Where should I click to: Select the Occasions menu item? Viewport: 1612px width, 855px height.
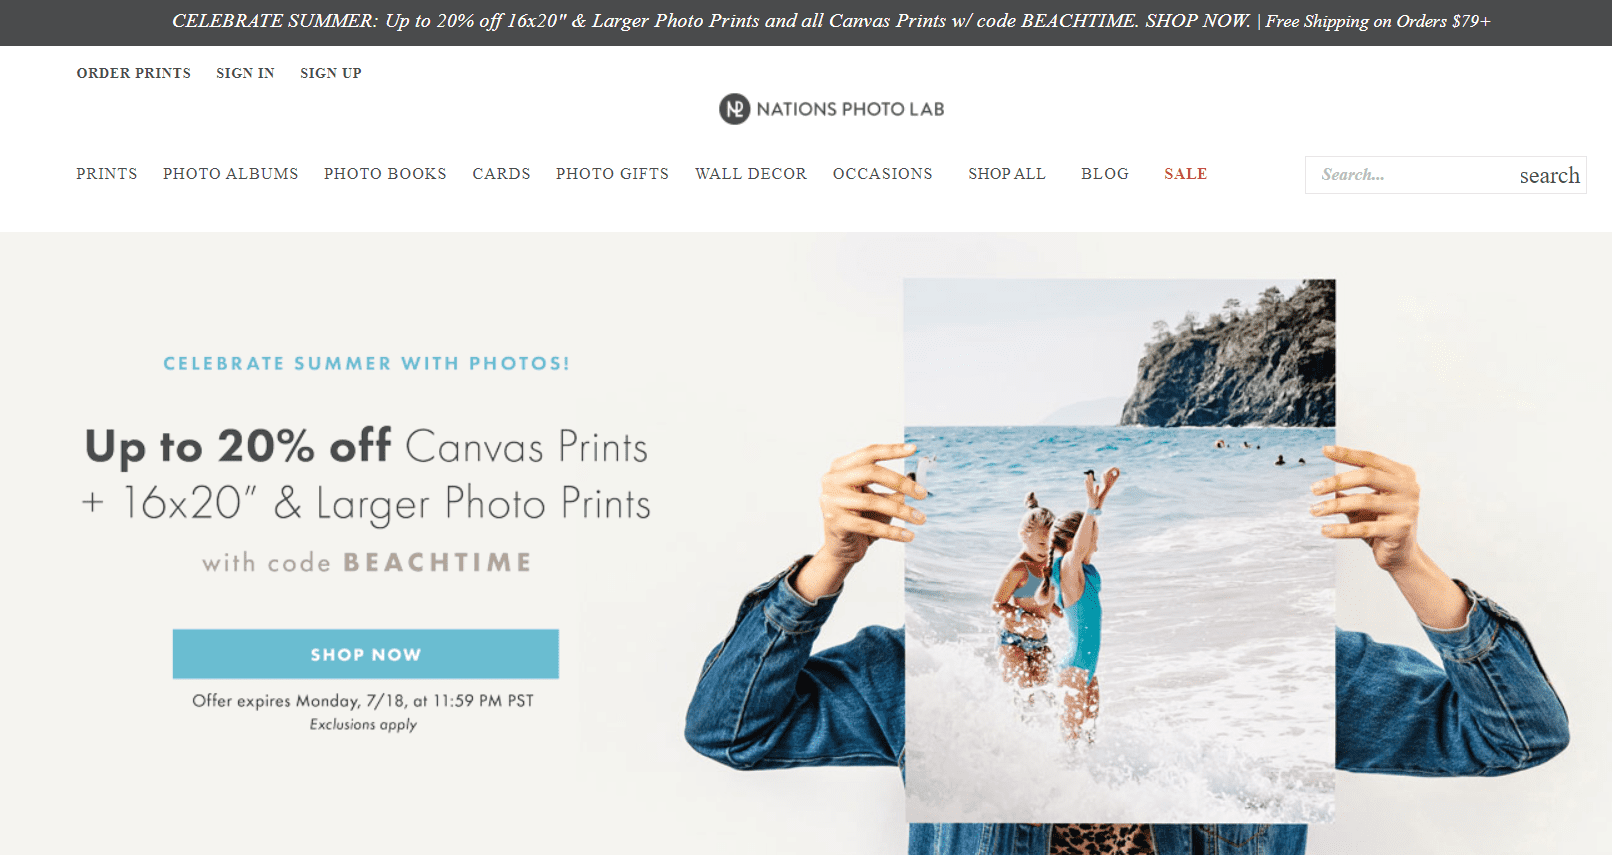(x=883, y=174)
